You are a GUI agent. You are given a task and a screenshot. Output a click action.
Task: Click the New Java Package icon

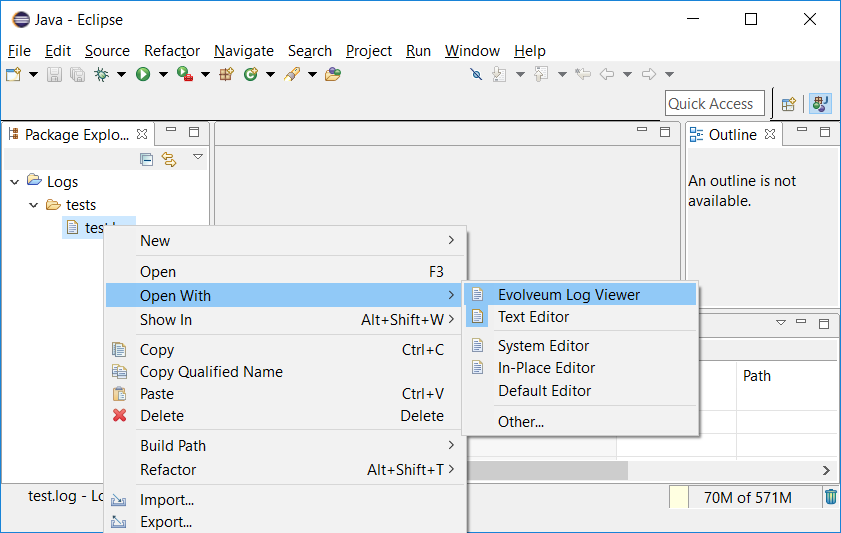click(226, 74)
